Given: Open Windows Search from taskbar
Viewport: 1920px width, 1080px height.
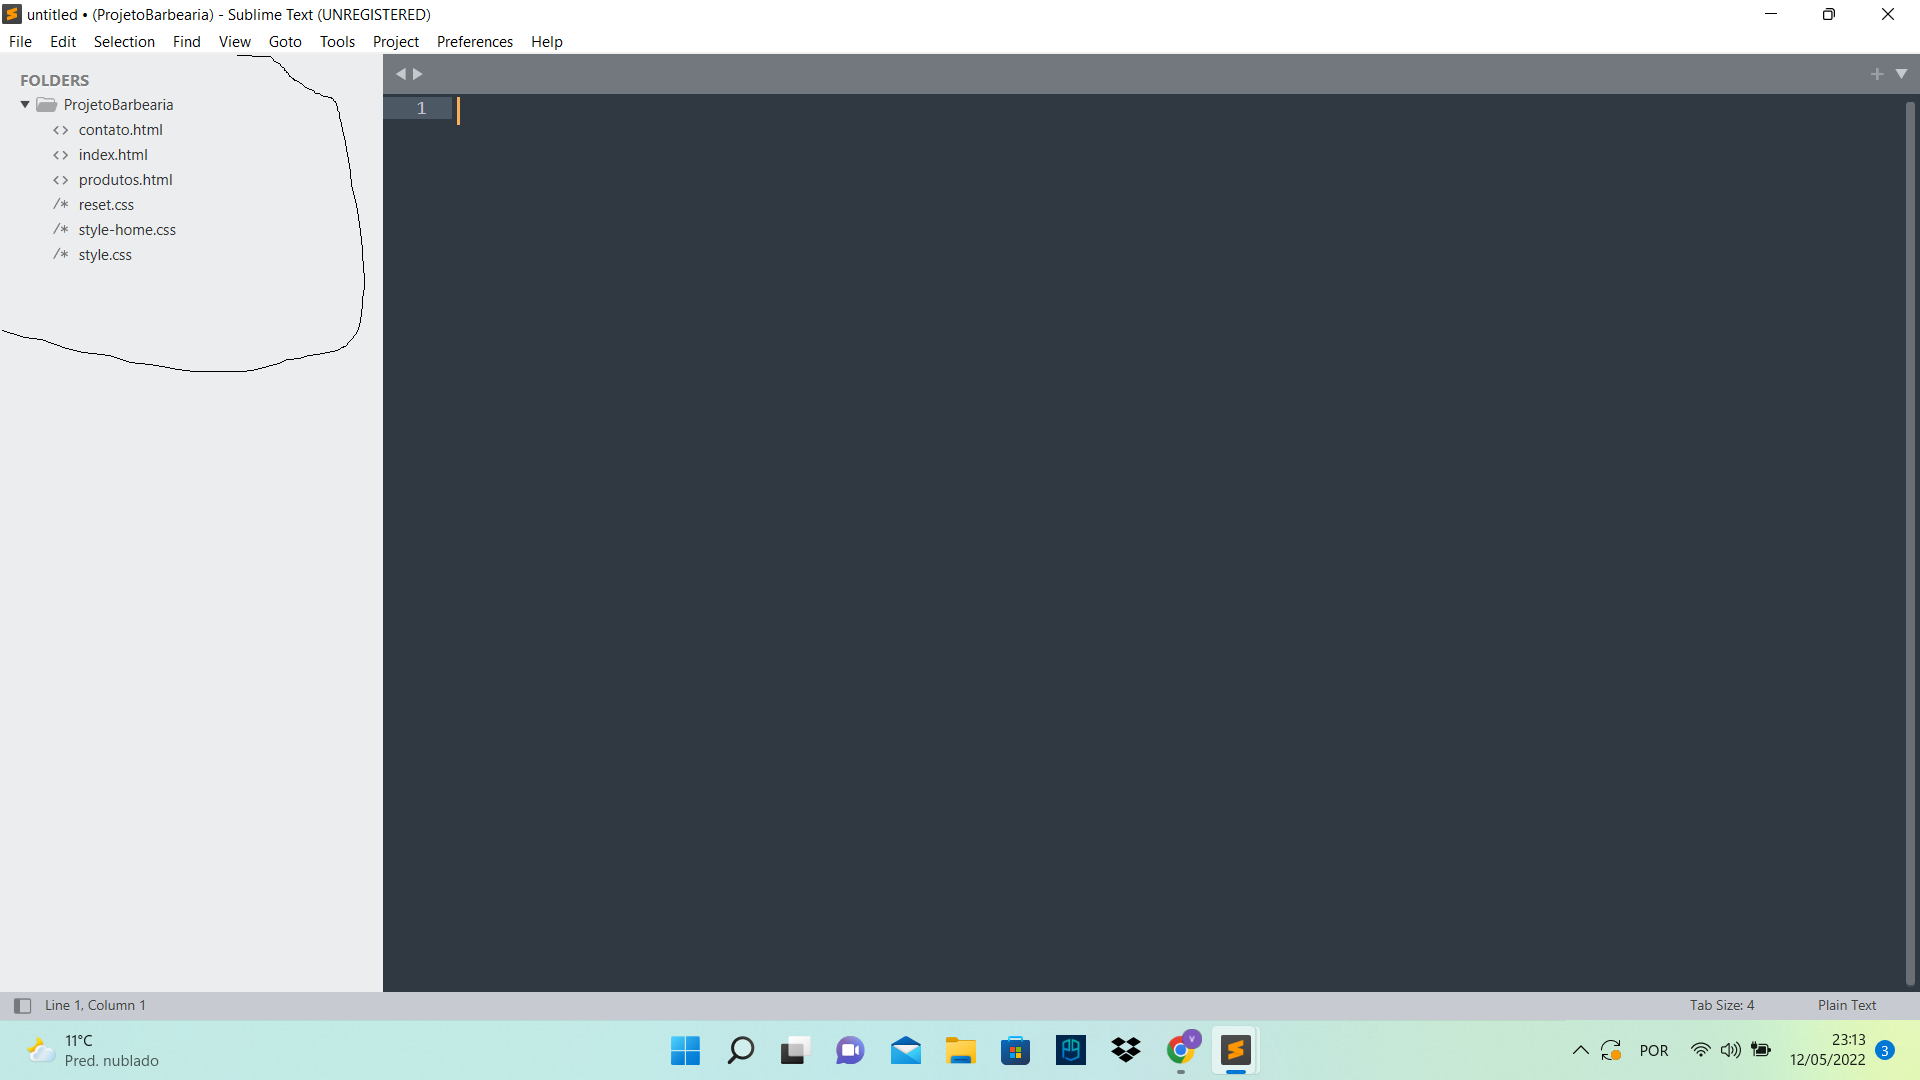Looking at the screenshot, I should pos(740,1050).
